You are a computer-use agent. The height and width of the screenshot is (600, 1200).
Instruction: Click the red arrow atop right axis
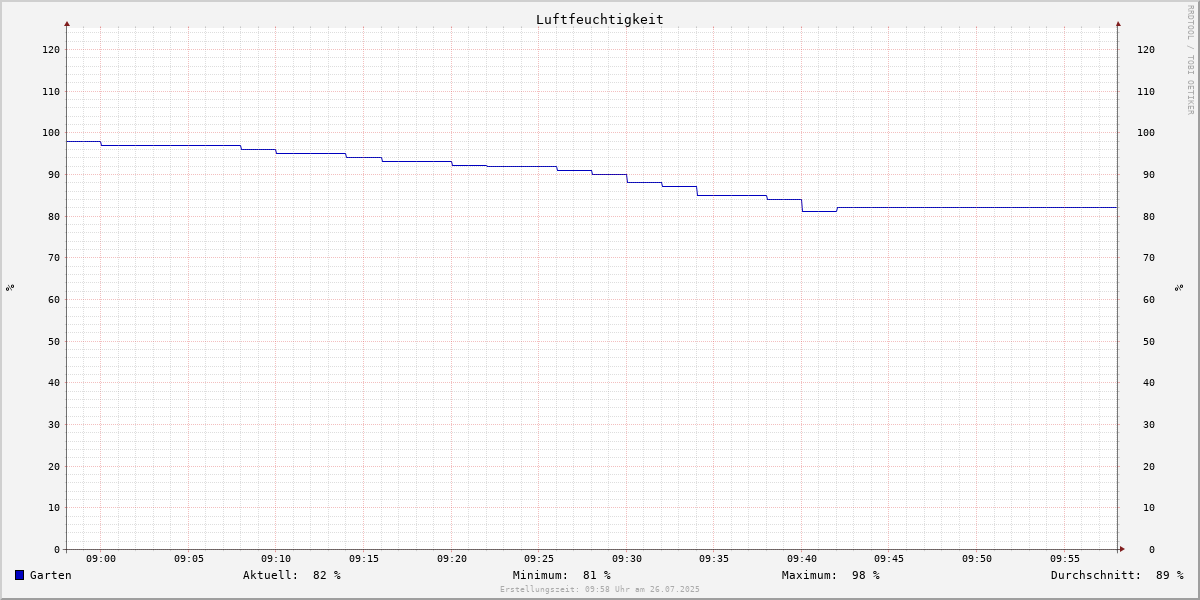[x=1118, y=23]
